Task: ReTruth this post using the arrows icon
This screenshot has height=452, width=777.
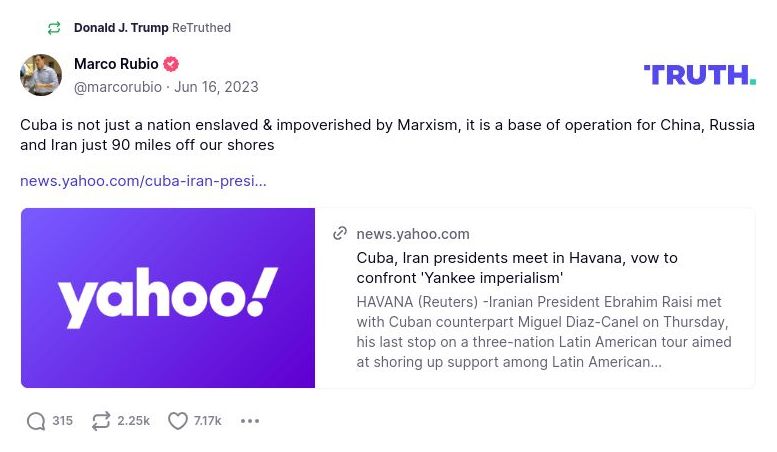Action: click(x=101, y=421)
